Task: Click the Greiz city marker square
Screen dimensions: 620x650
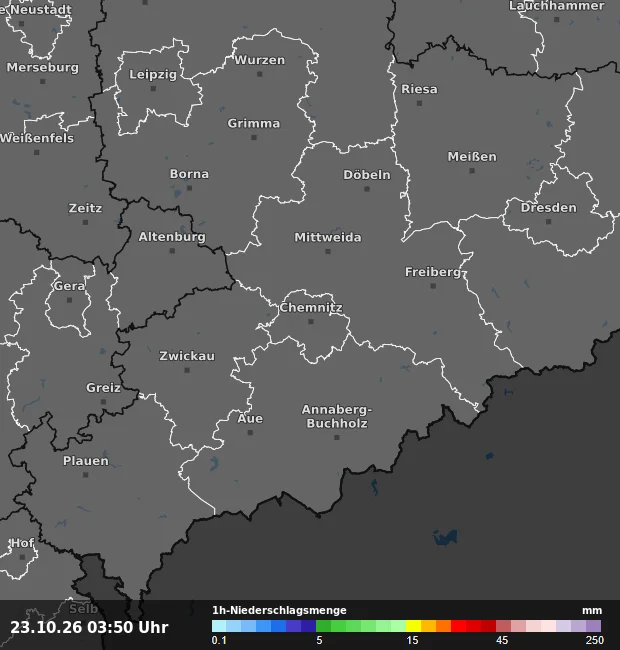Action: 104,402
